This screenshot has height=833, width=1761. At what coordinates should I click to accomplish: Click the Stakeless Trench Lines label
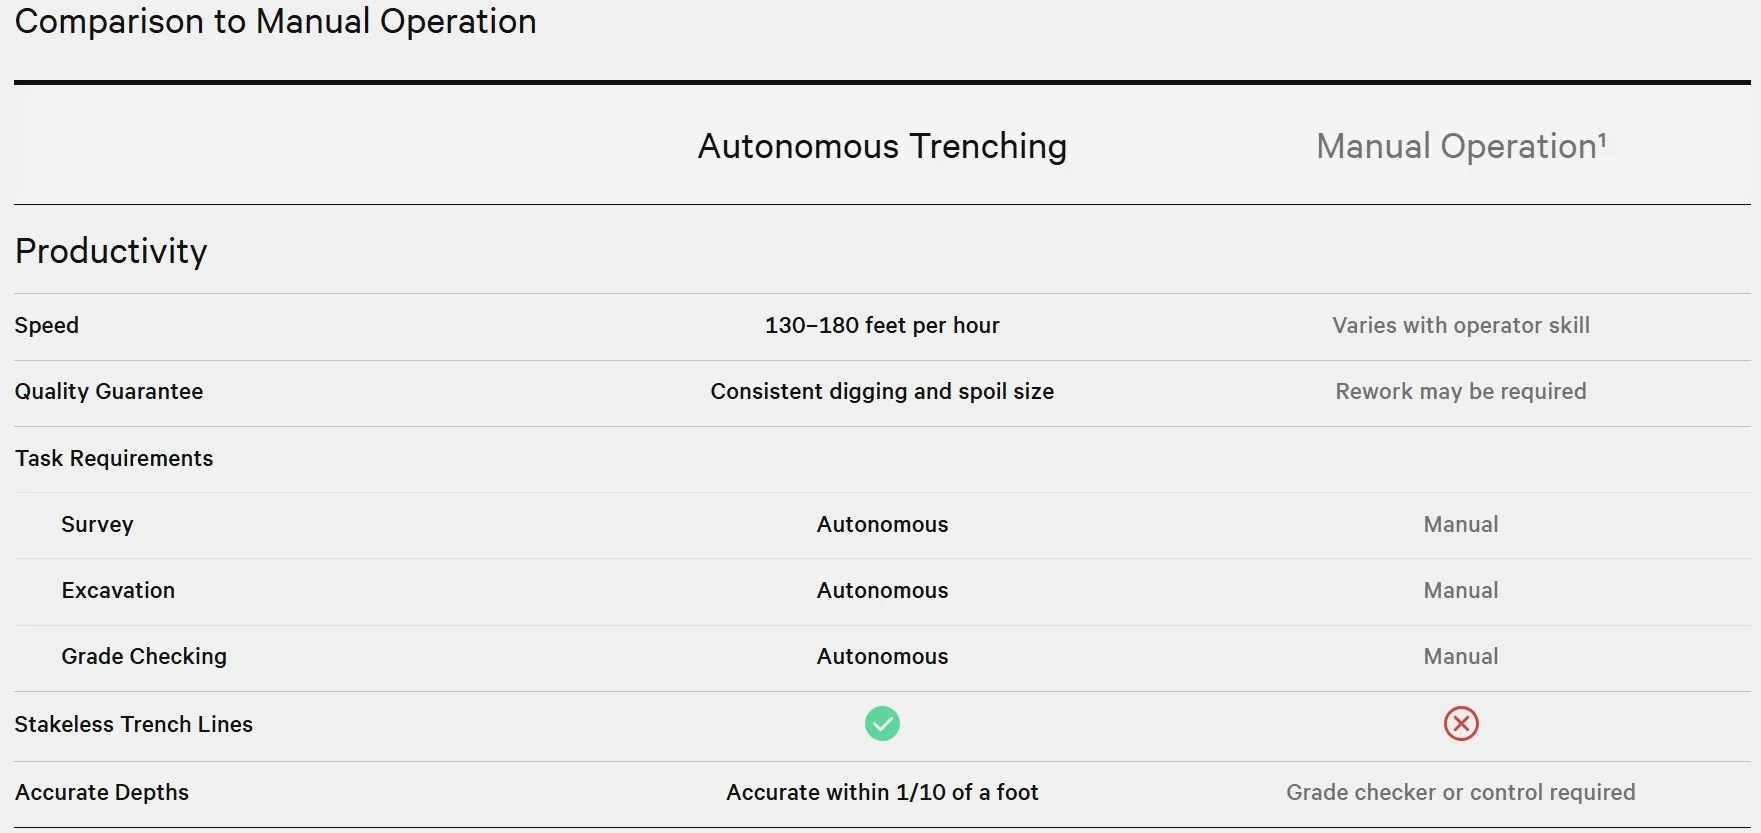[x=134, y=724]
